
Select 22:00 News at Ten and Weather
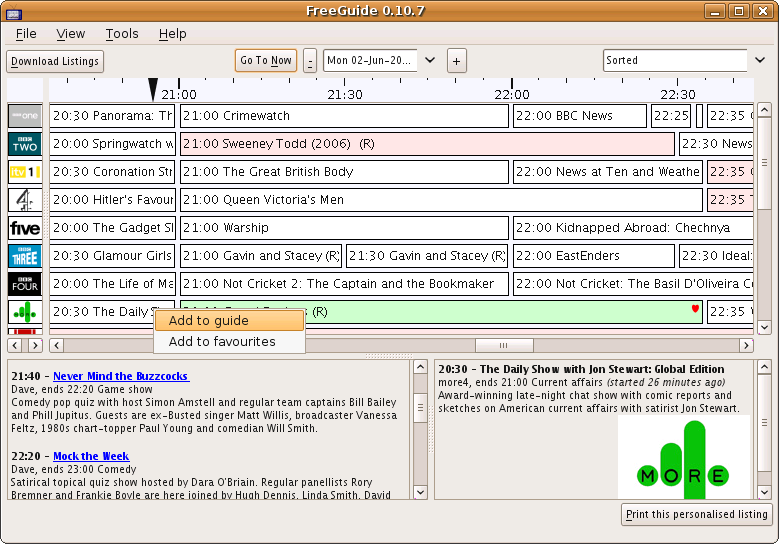tap(608, 172)
